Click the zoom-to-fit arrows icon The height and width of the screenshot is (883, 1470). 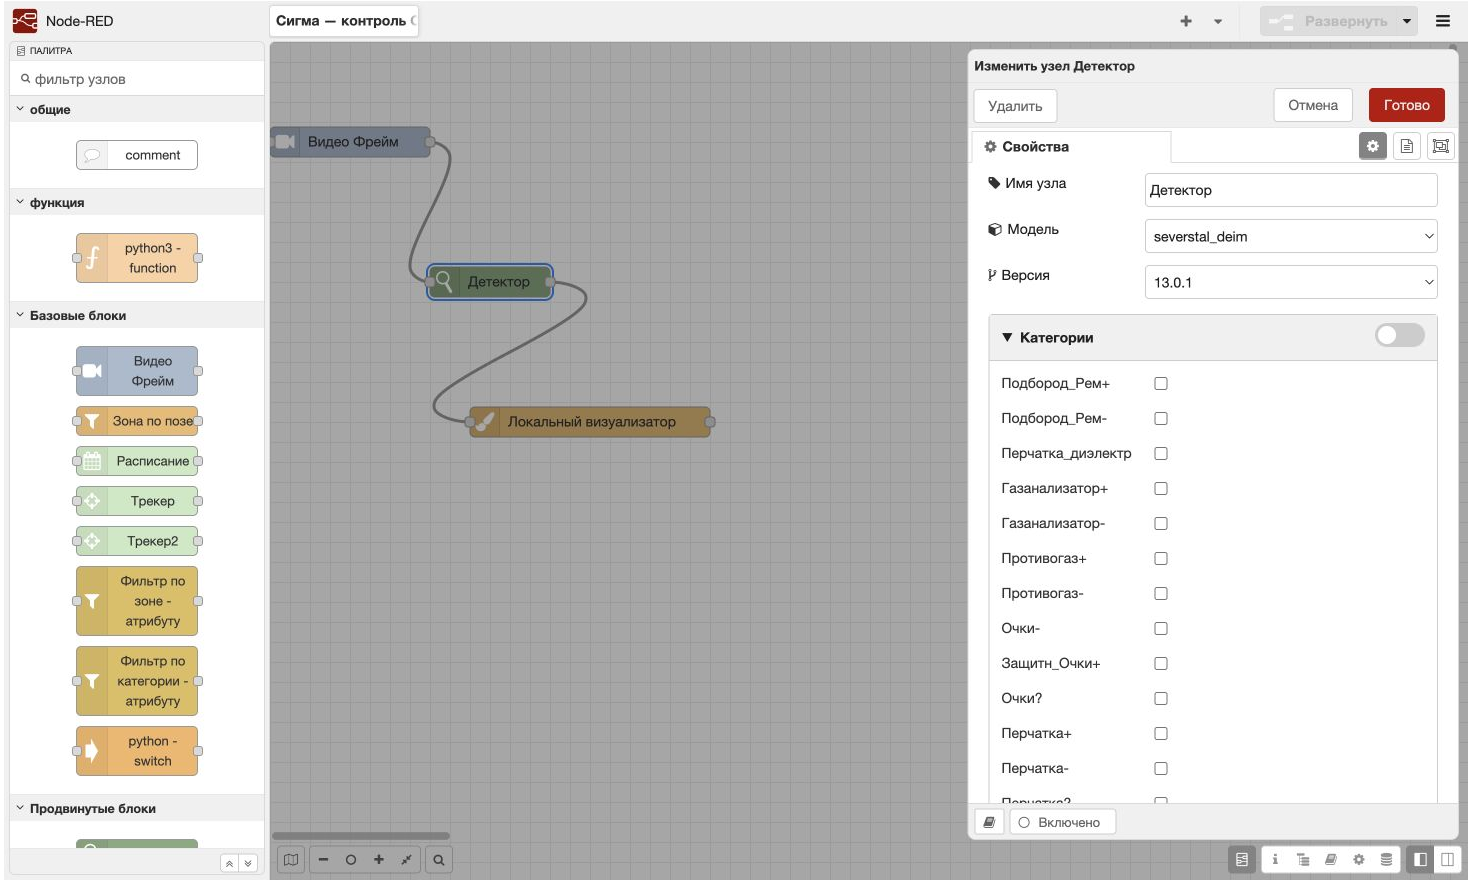point(406,859)
